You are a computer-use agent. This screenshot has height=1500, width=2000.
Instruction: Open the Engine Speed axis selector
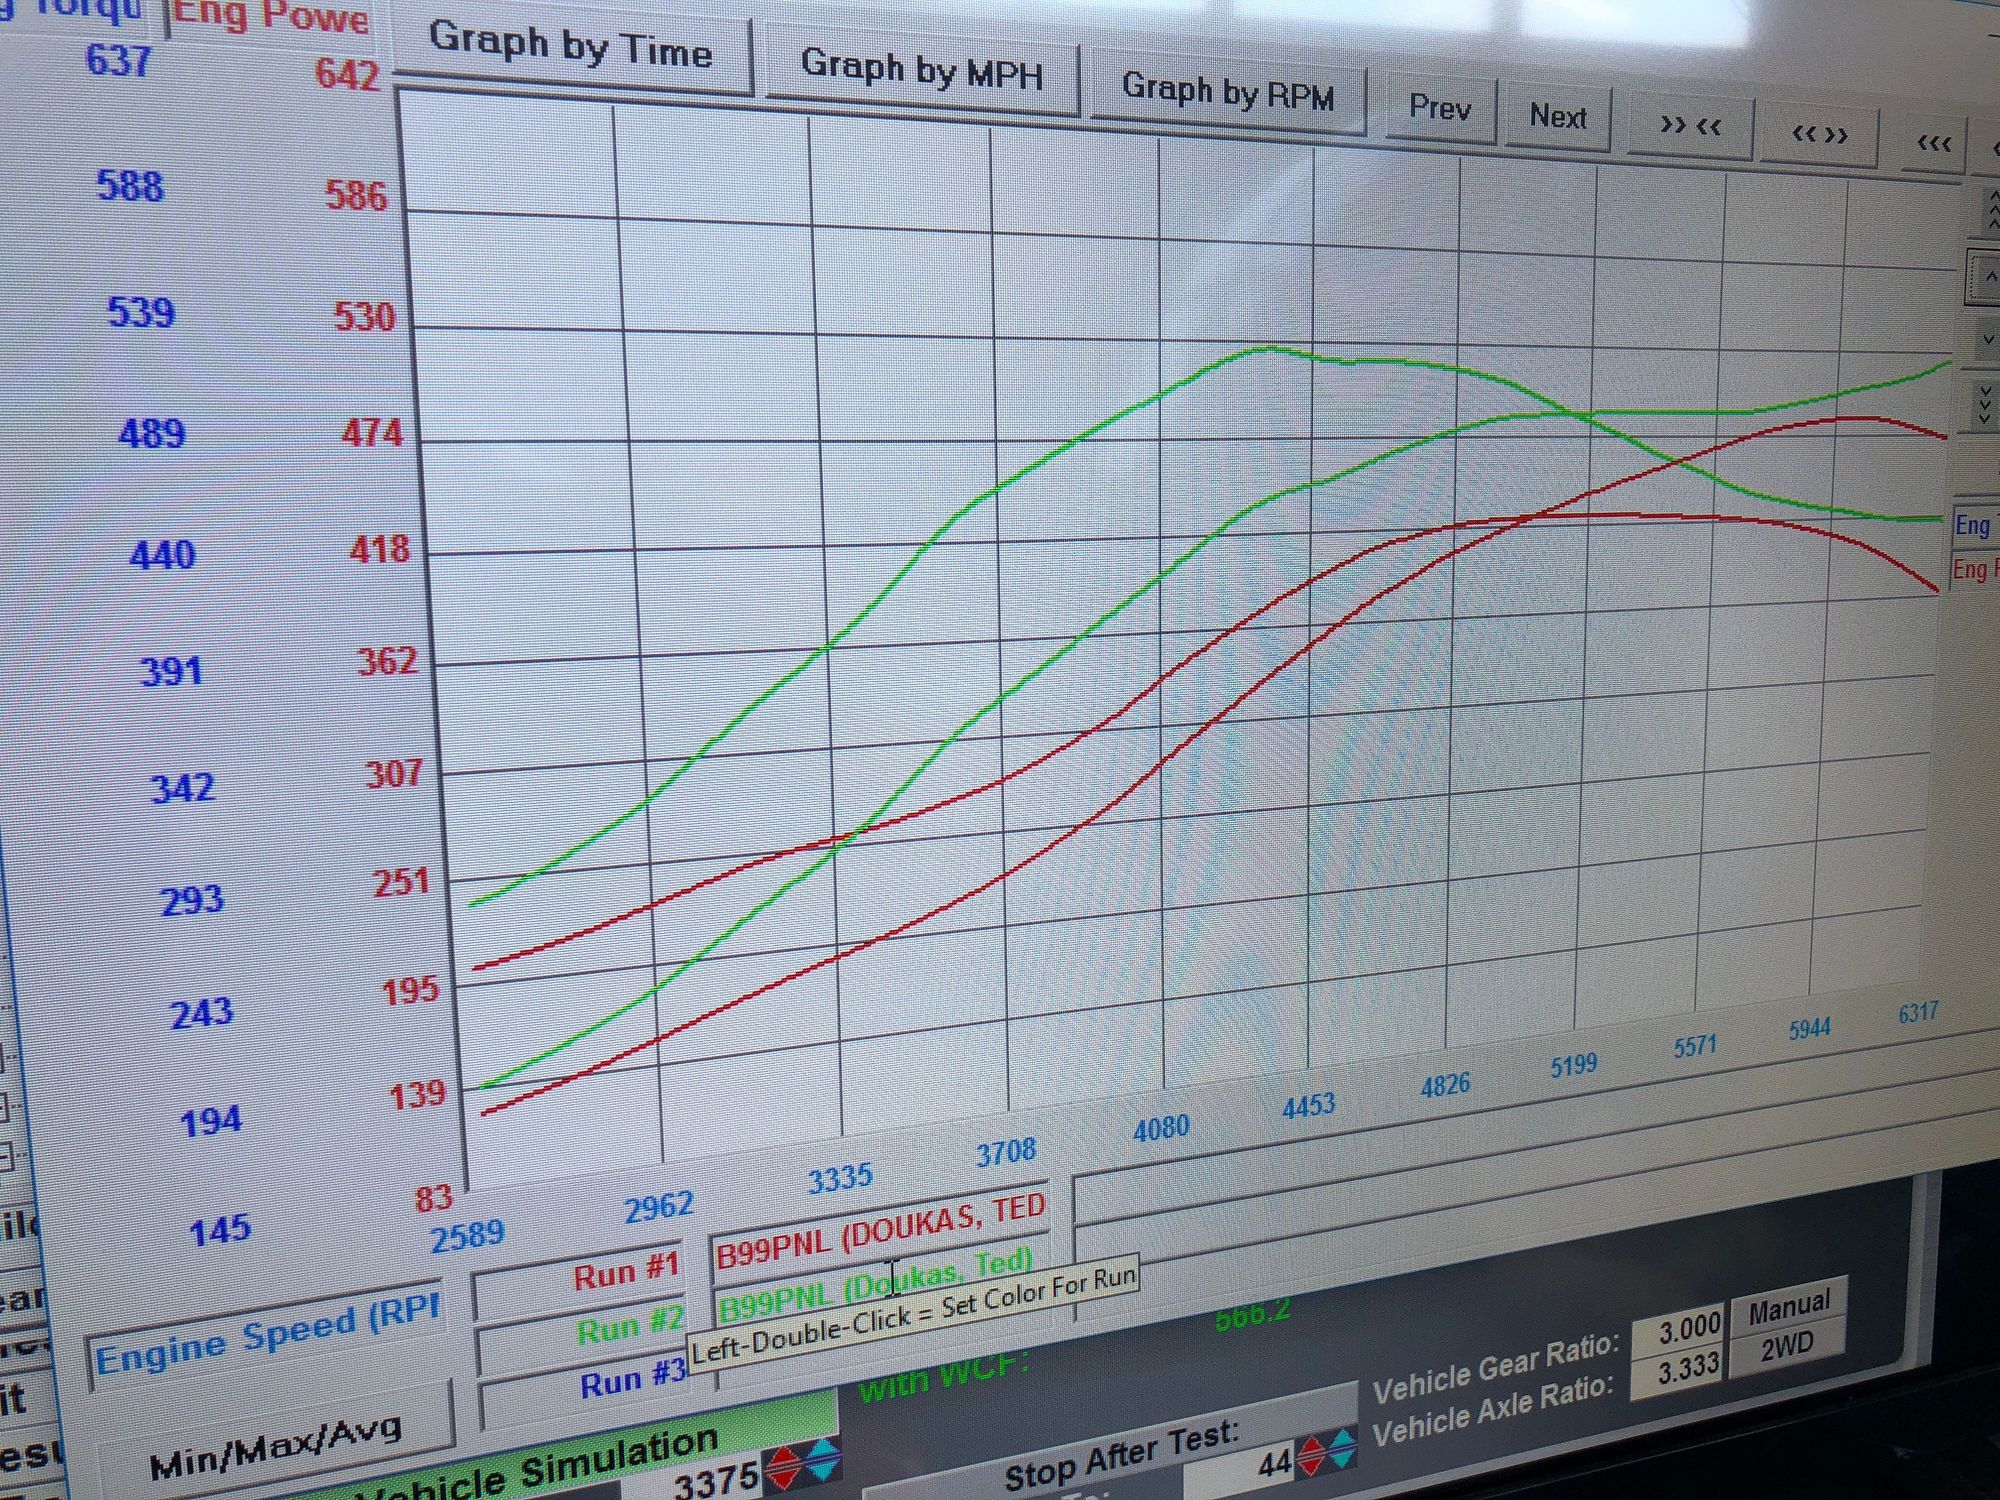point(267,1335)
